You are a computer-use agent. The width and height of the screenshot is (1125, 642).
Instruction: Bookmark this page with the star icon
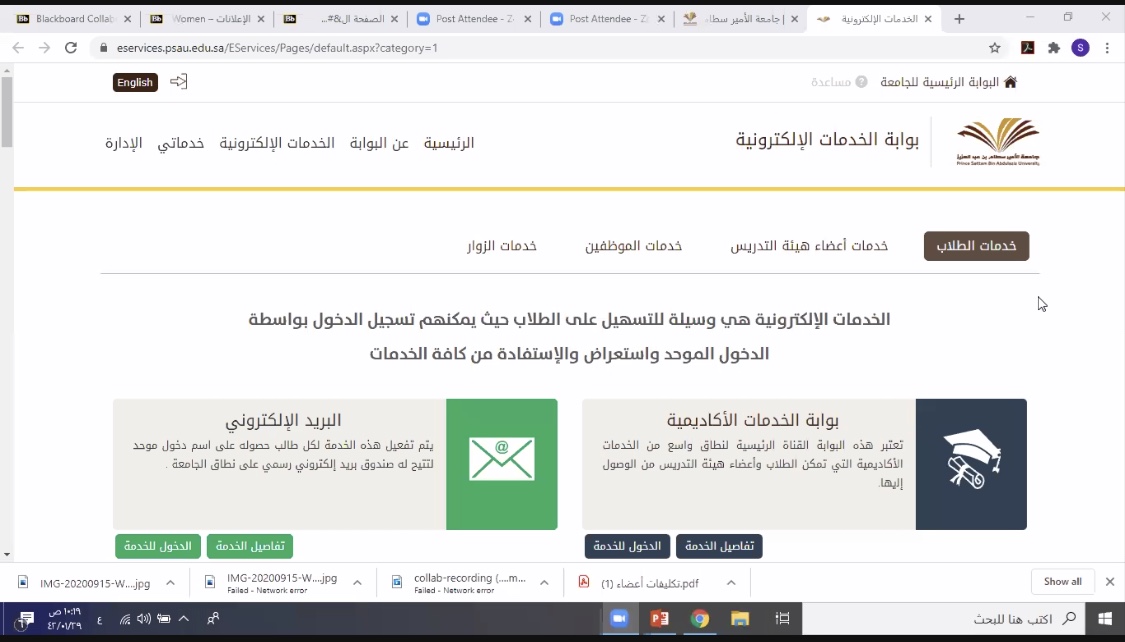click(x=994, y=48)
